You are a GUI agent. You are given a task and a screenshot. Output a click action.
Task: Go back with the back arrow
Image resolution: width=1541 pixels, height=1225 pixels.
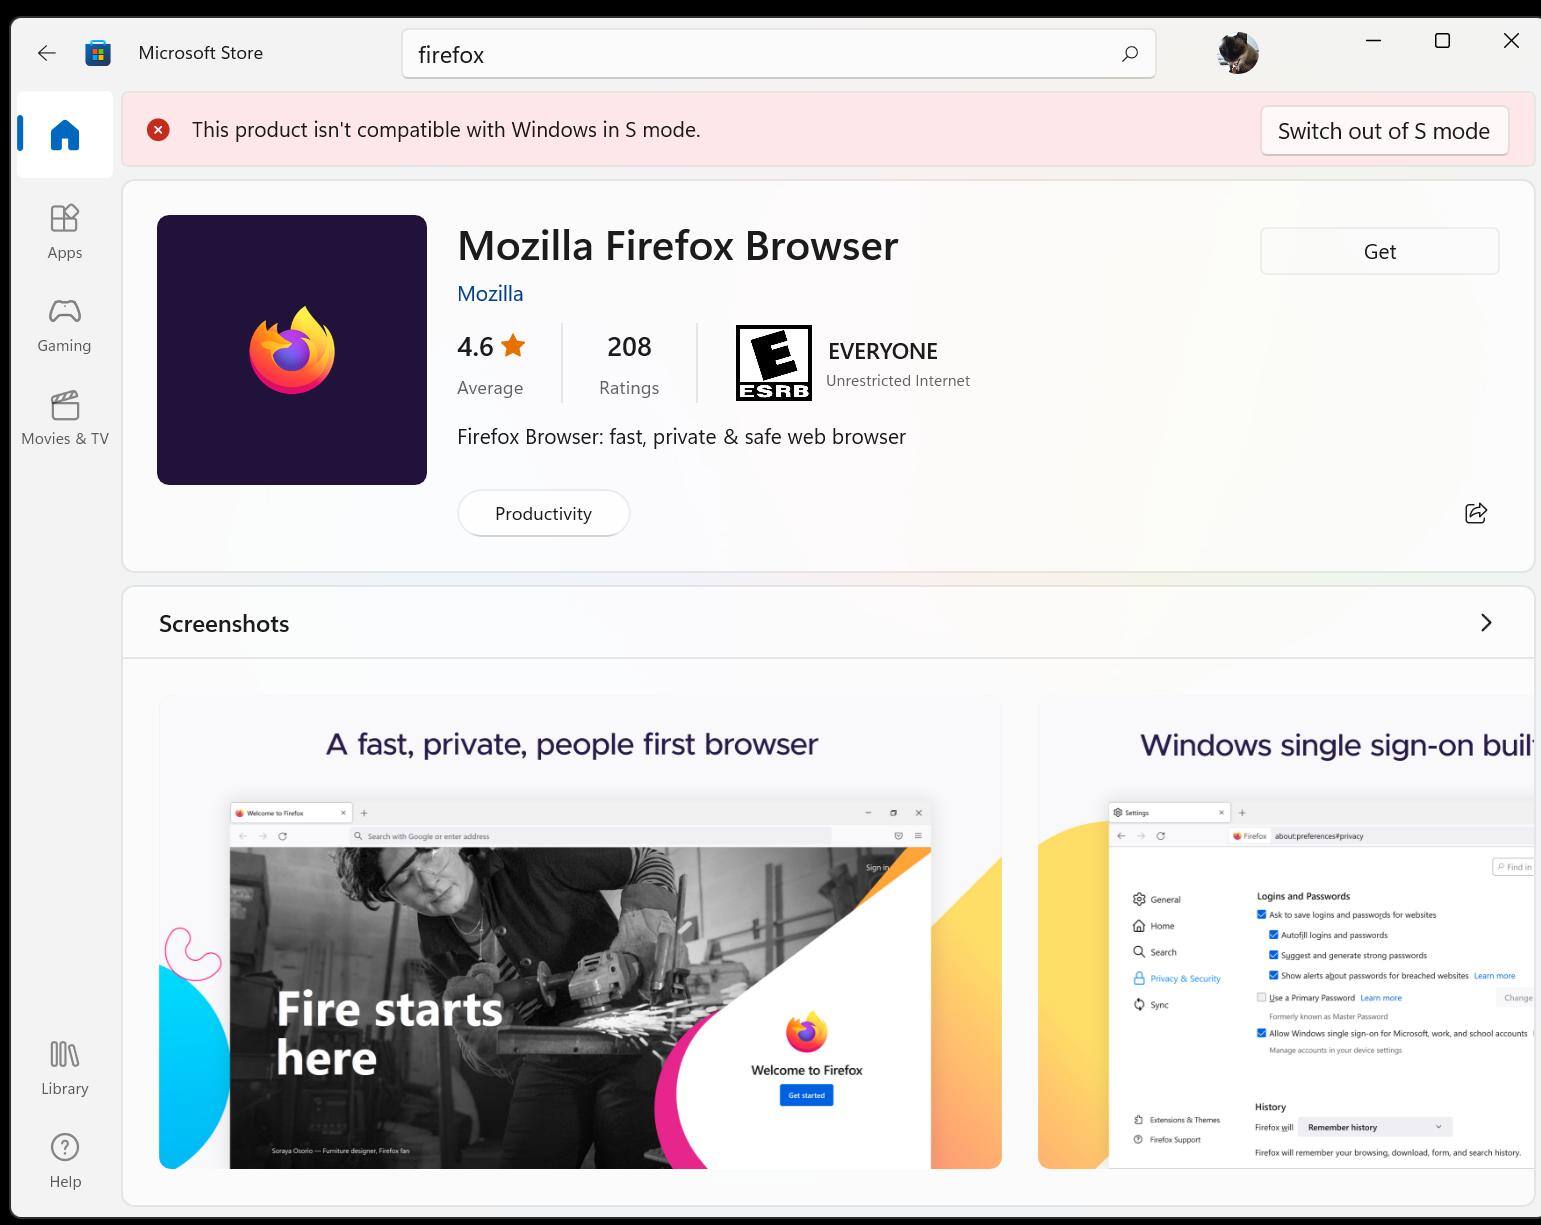[x=46, y=53]
